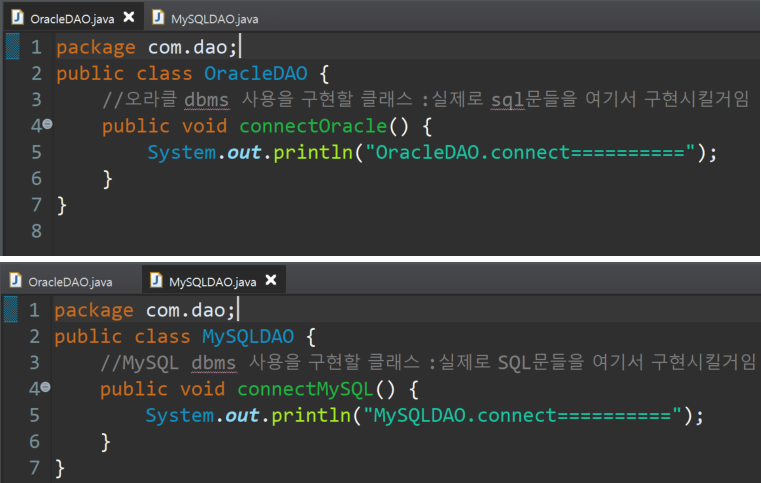The image size is (761, 483).
Task: Close the OracleDAO.java tab in top editor
Action: point(129,17)
